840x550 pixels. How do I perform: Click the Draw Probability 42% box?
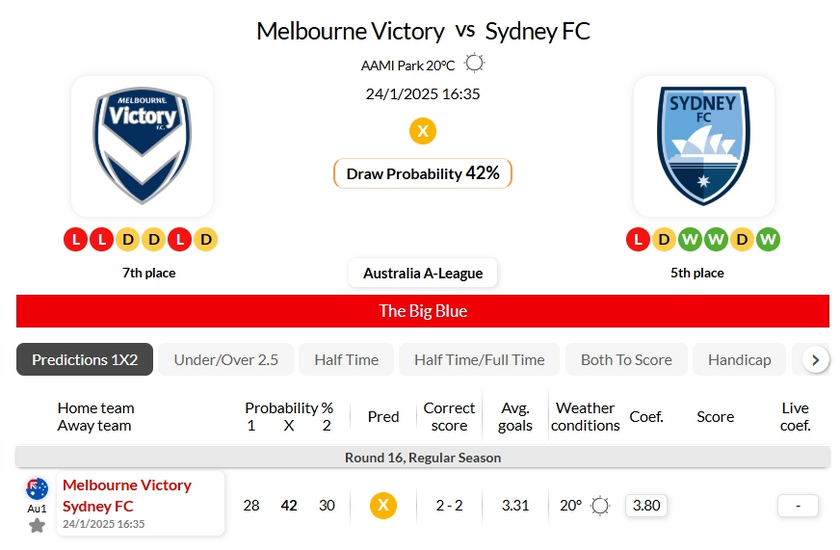423,173
